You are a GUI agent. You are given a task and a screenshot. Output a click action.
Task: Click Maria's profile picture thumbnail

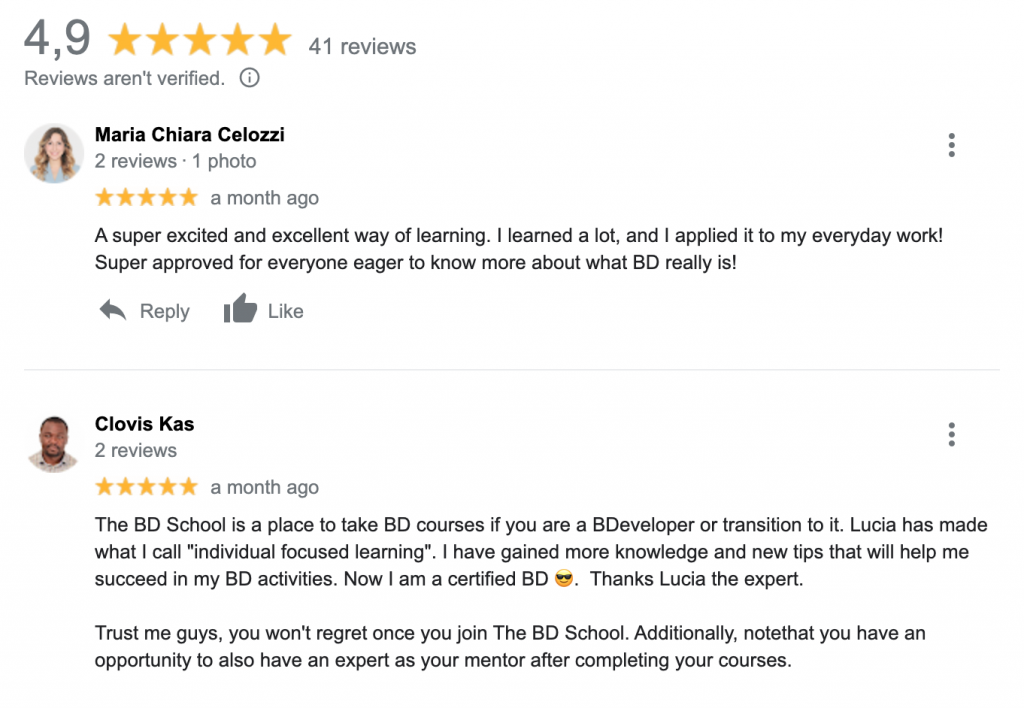click(x=53, y=153)
